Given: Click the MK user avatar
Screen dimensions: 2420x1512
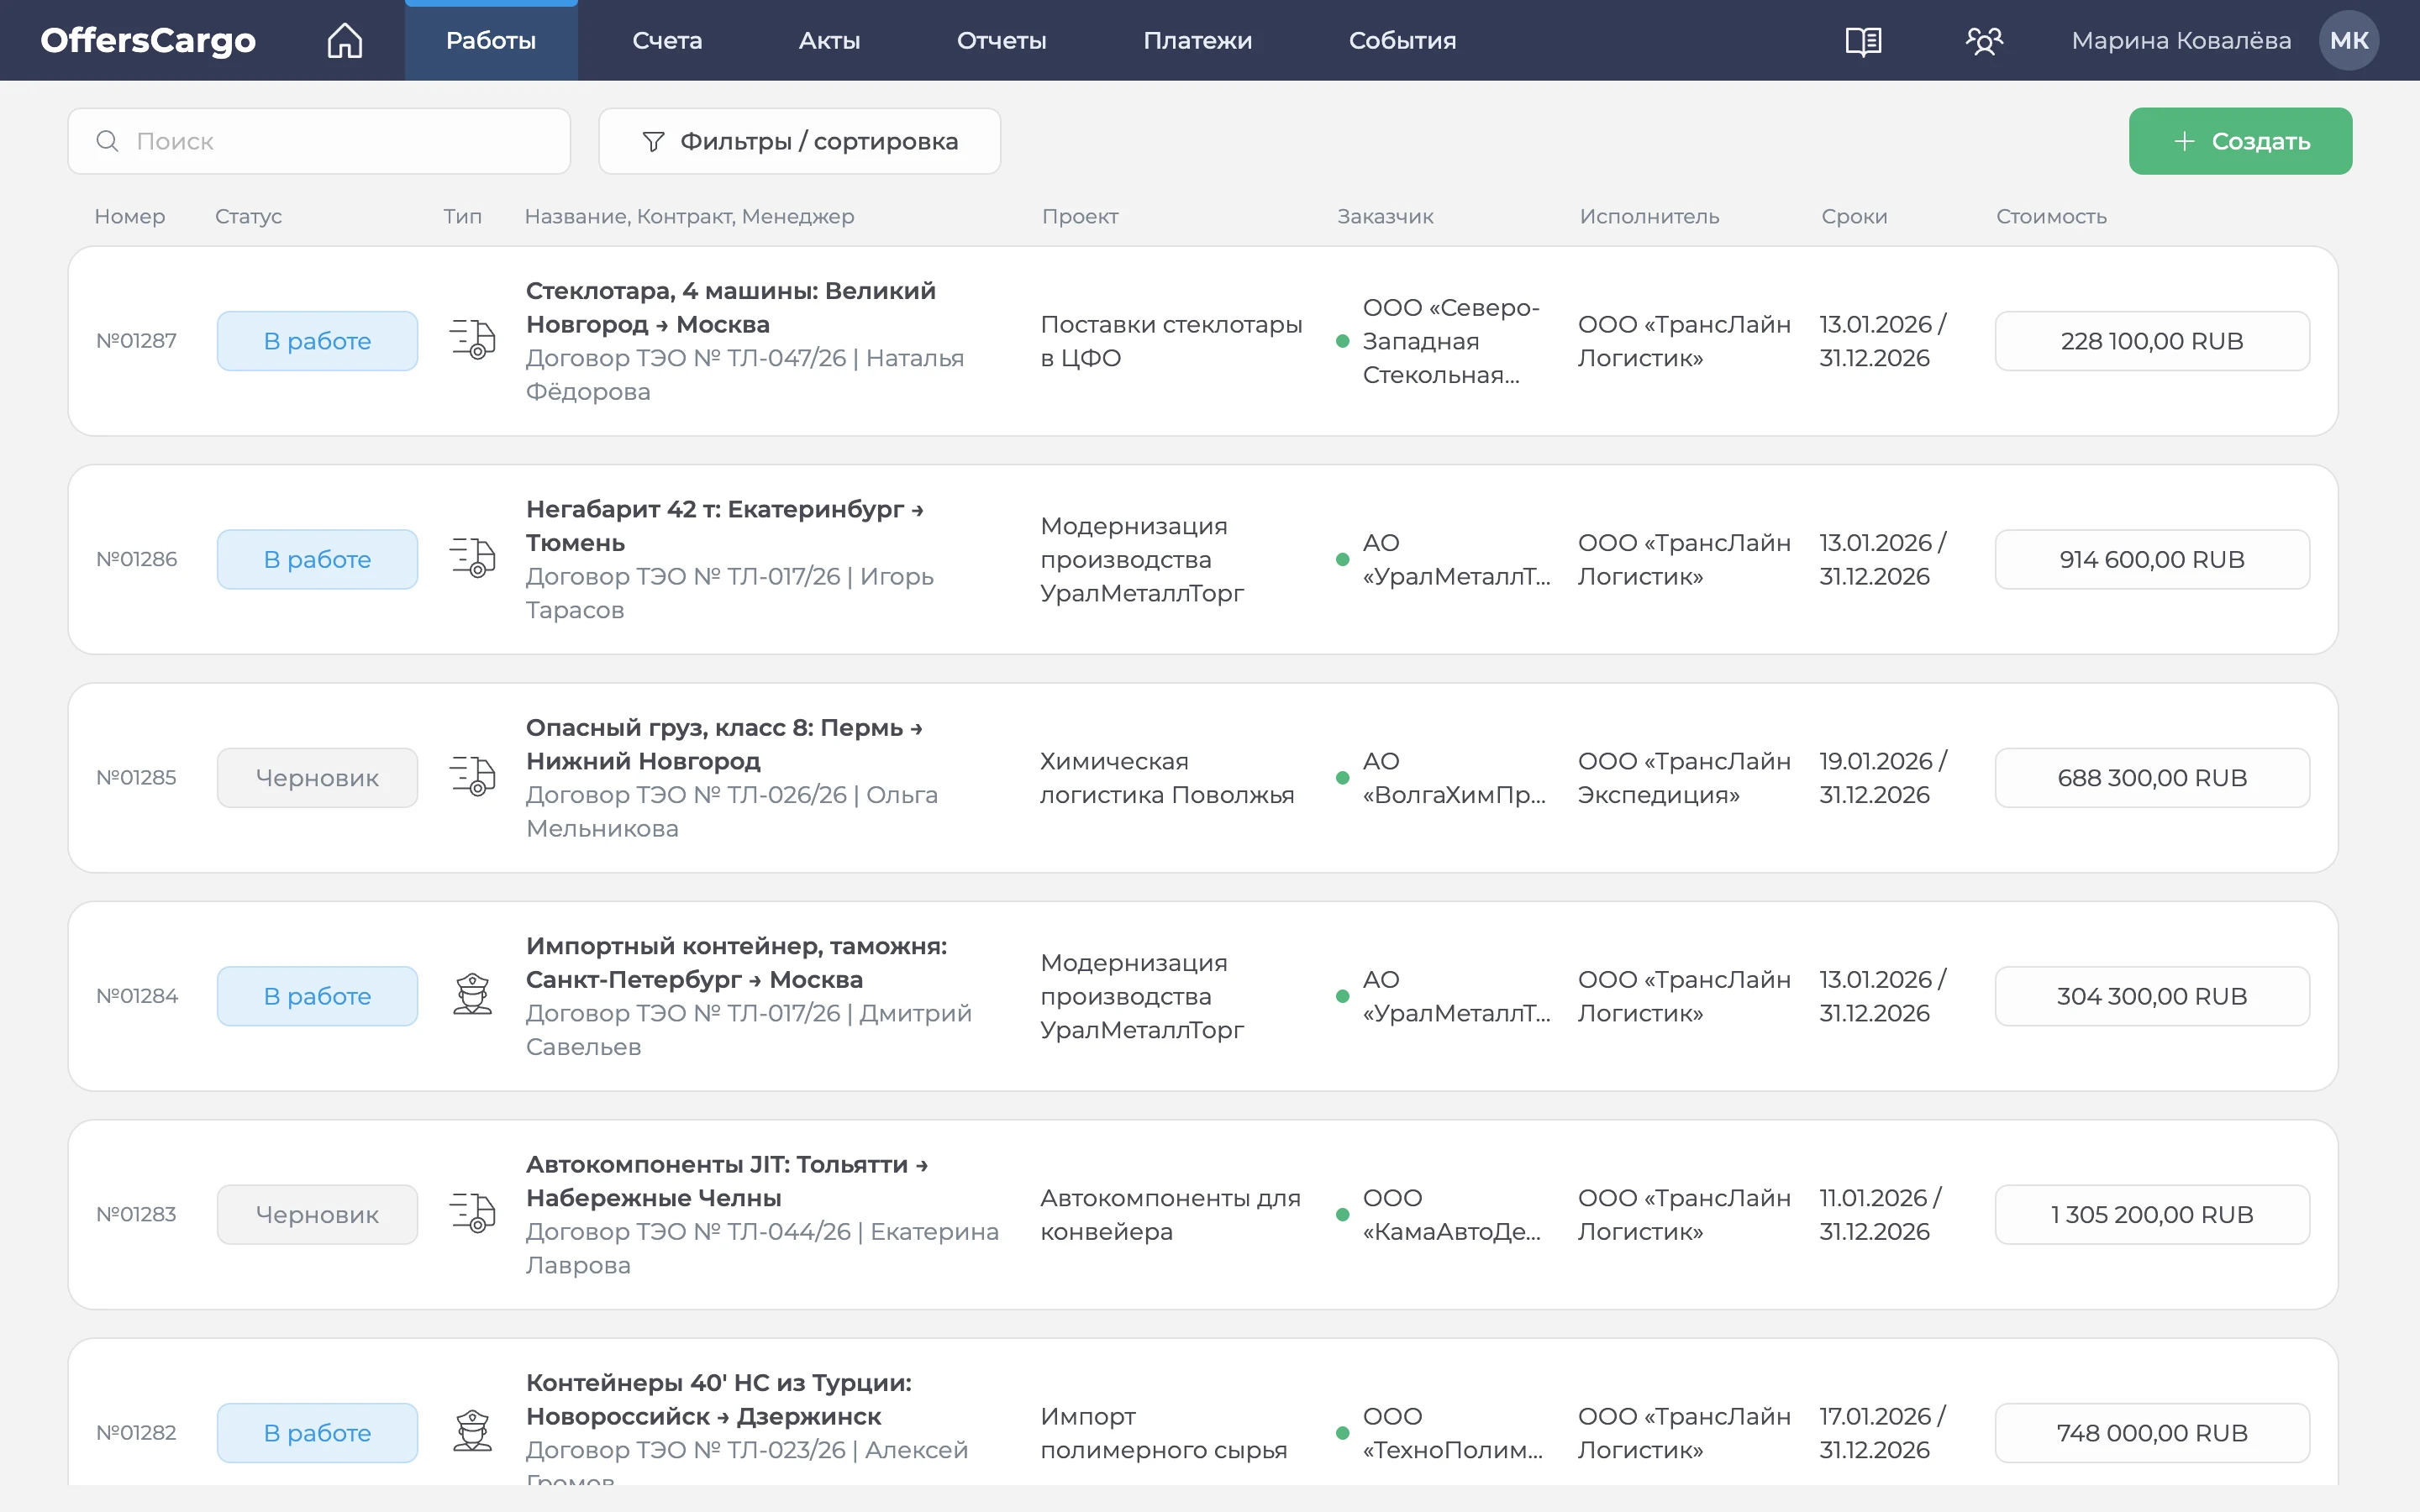Looking at the screenshot, I should 2348,40.
